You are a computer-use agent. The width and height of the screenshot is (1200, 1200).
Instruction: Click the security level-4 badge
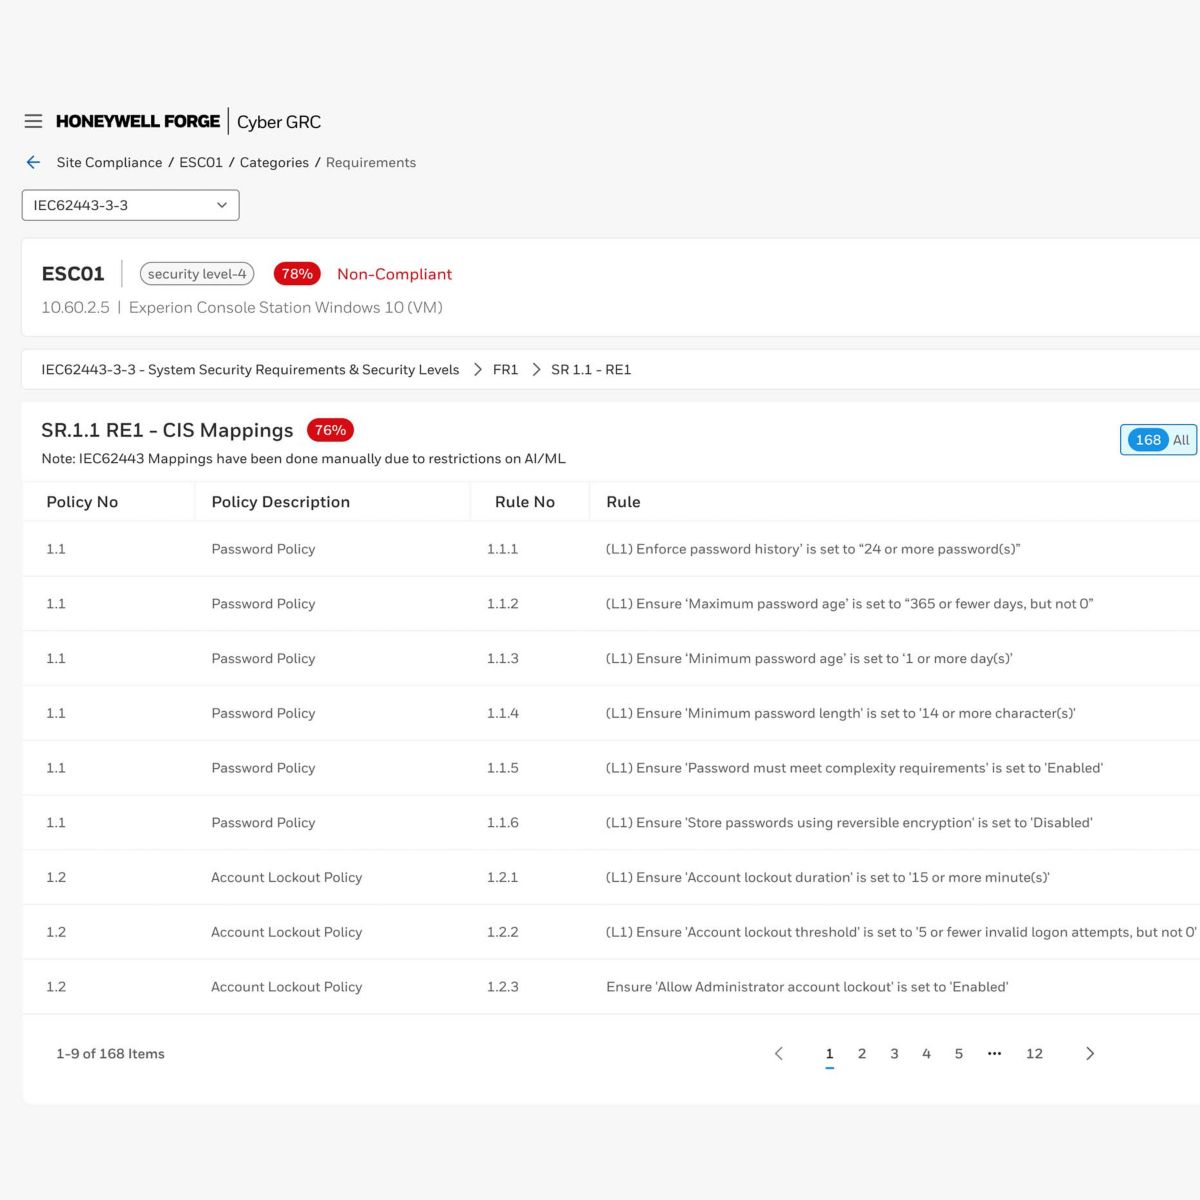tap(197, 274)
